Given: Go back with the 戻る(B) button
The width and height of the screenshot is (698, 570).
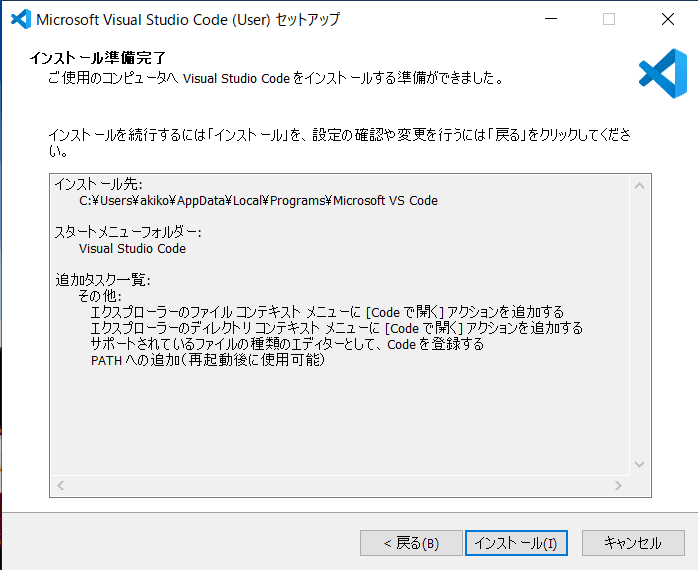Looking at the screenshot, I should tap(411, 543).
